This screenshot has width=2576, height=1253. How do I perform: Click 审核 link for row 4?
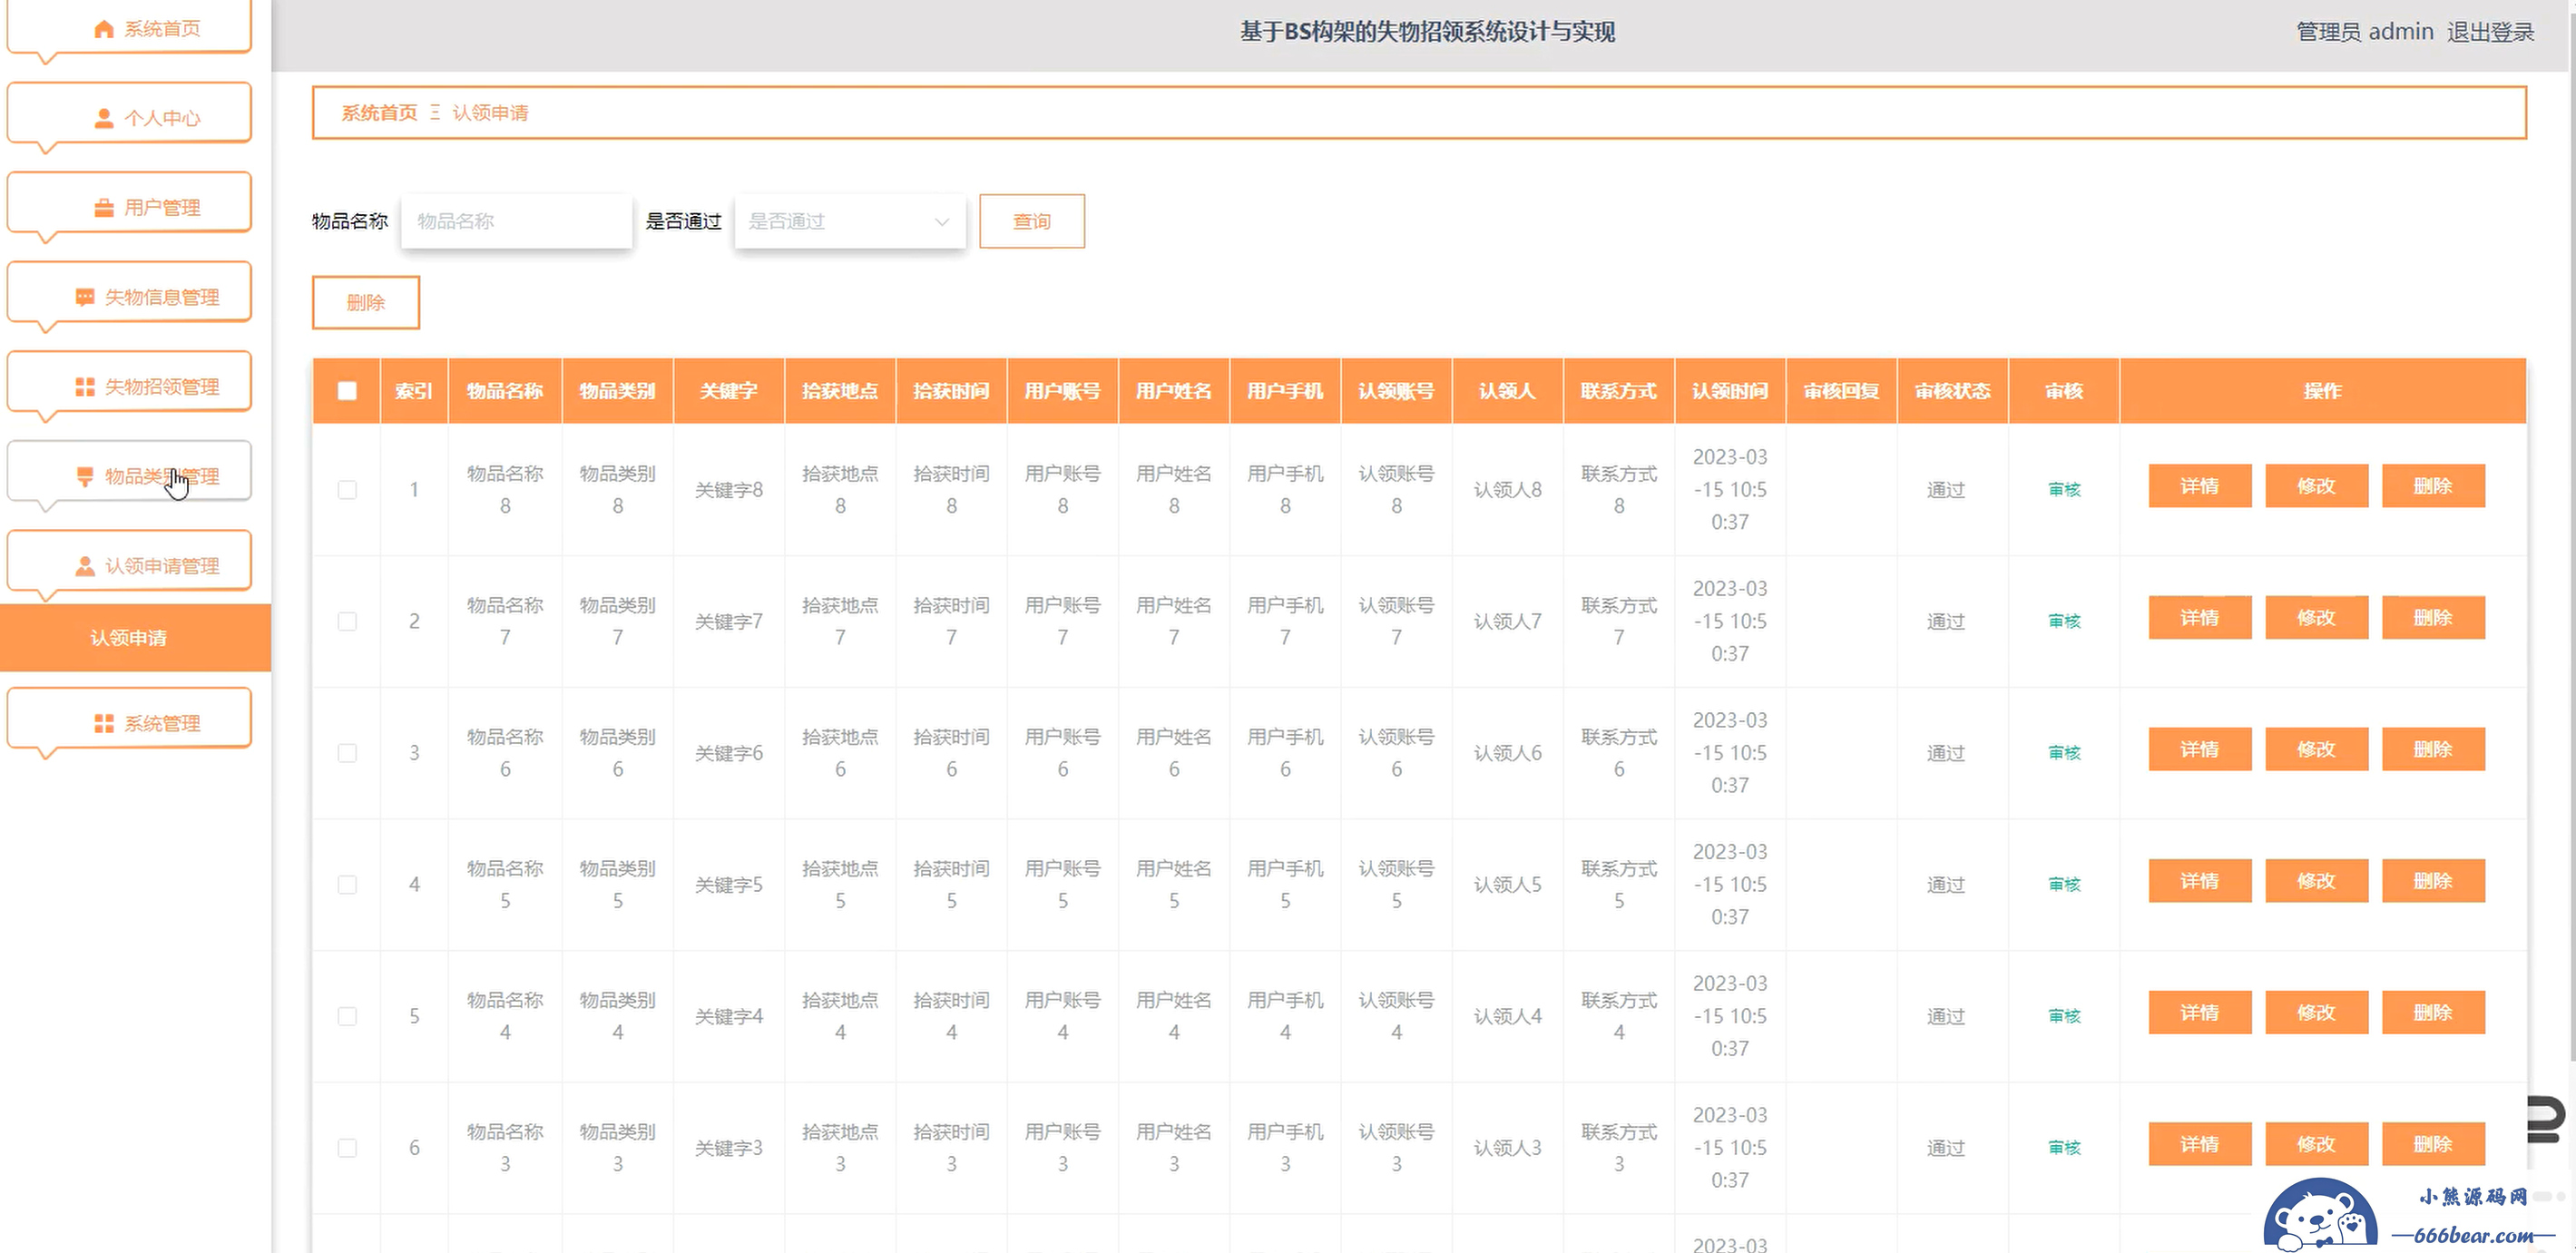click(x=2064, y=885)
